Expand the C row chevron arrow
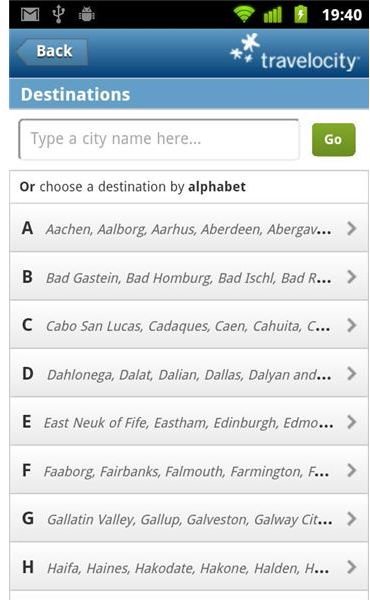The image size is (370, 600). coord(352,325)
